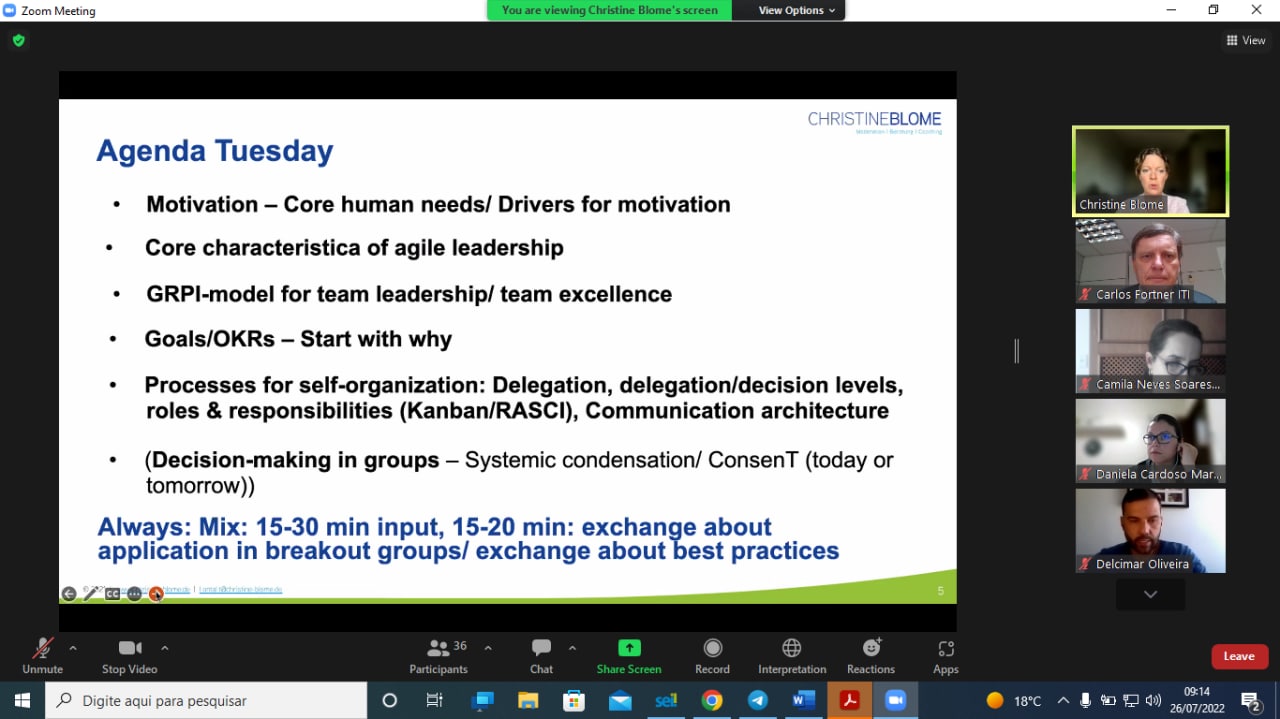The image size is (1280, 719).
Task: Collapse the participant video strip
Action: pyautogui.click(x=1149, y=593)
